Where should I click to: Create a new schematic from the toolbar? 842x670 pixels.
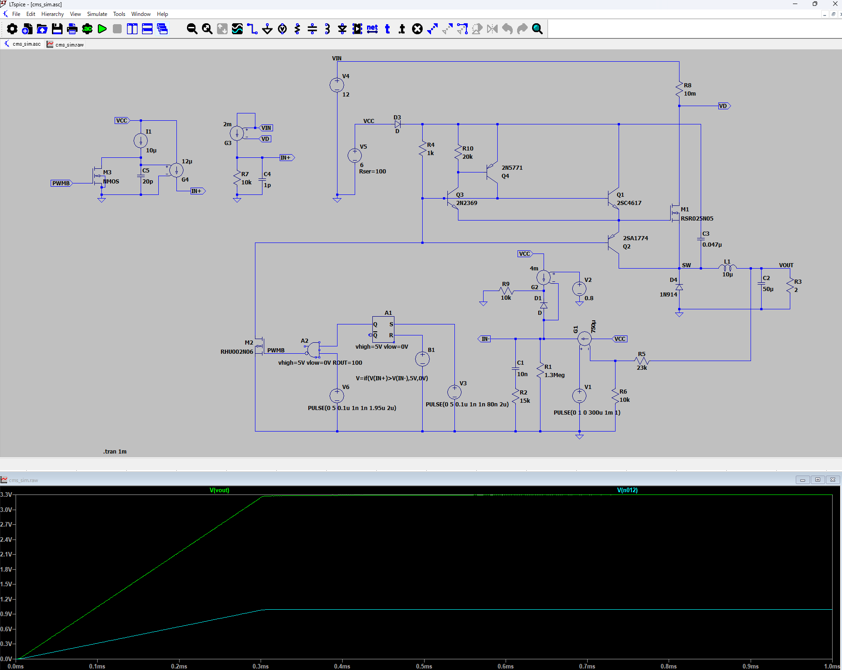tap(27, 29)
